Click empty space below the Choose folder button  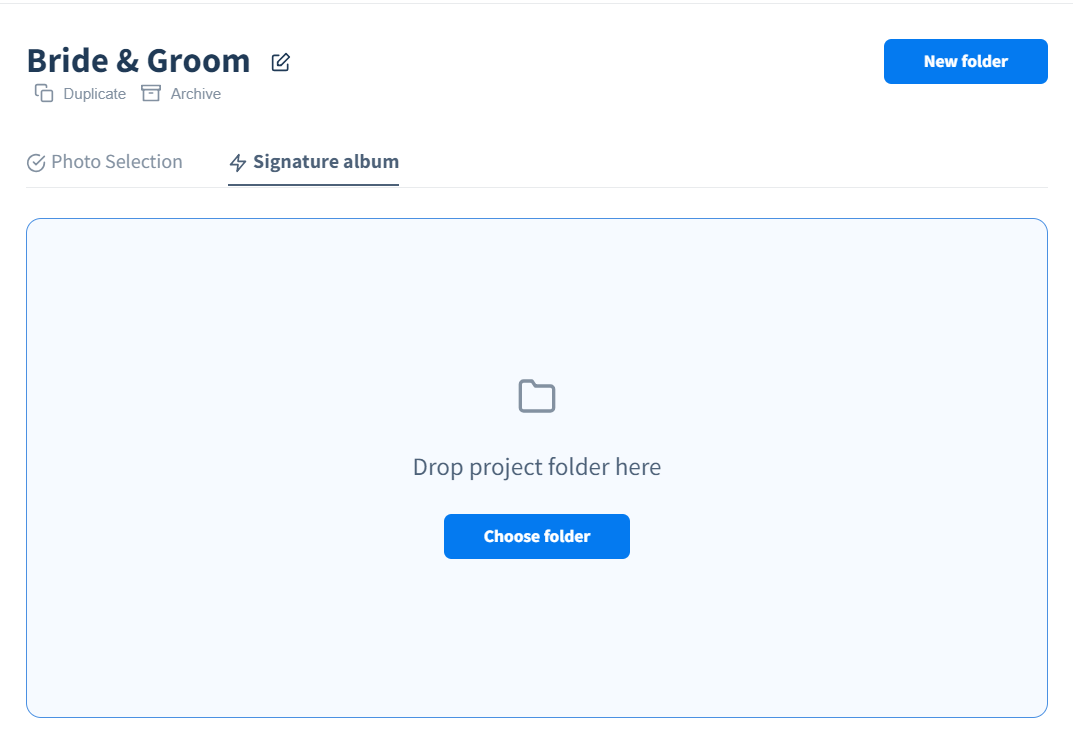[536, 636]
